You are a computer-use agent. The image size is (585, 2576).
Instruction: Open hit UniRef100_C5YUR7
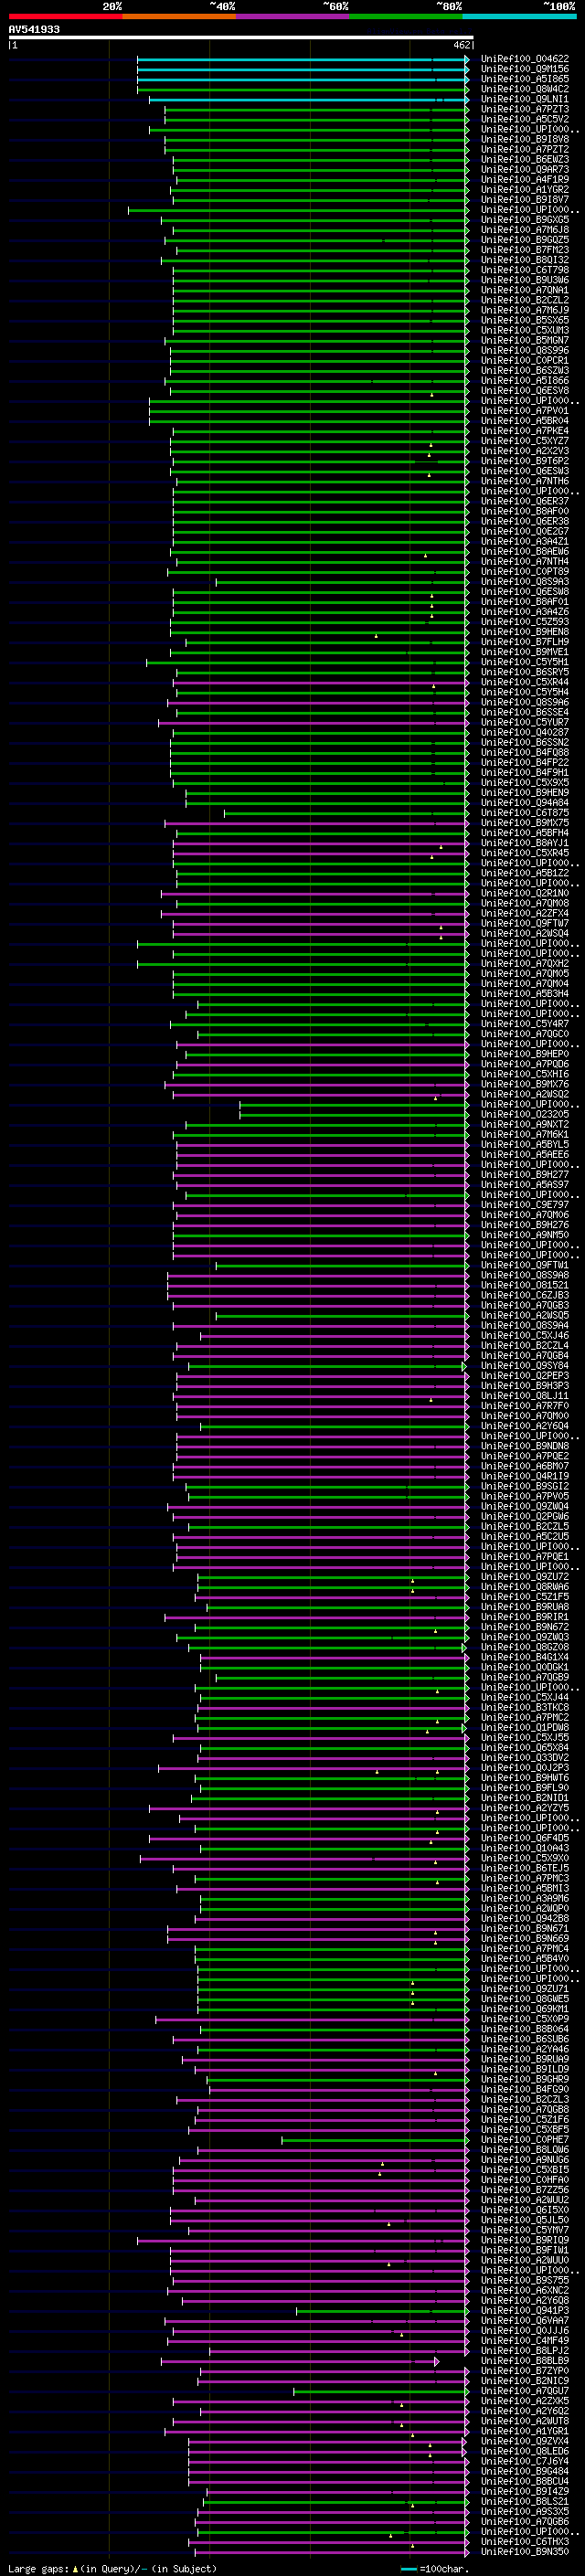click(525, 722)
